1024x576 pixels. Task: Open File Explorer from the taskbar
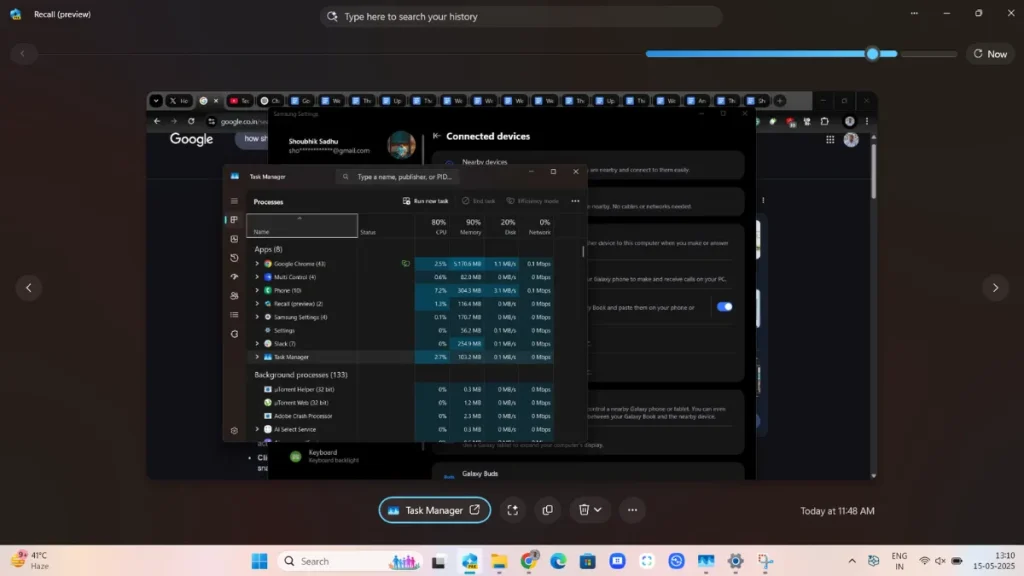(499, 561)
